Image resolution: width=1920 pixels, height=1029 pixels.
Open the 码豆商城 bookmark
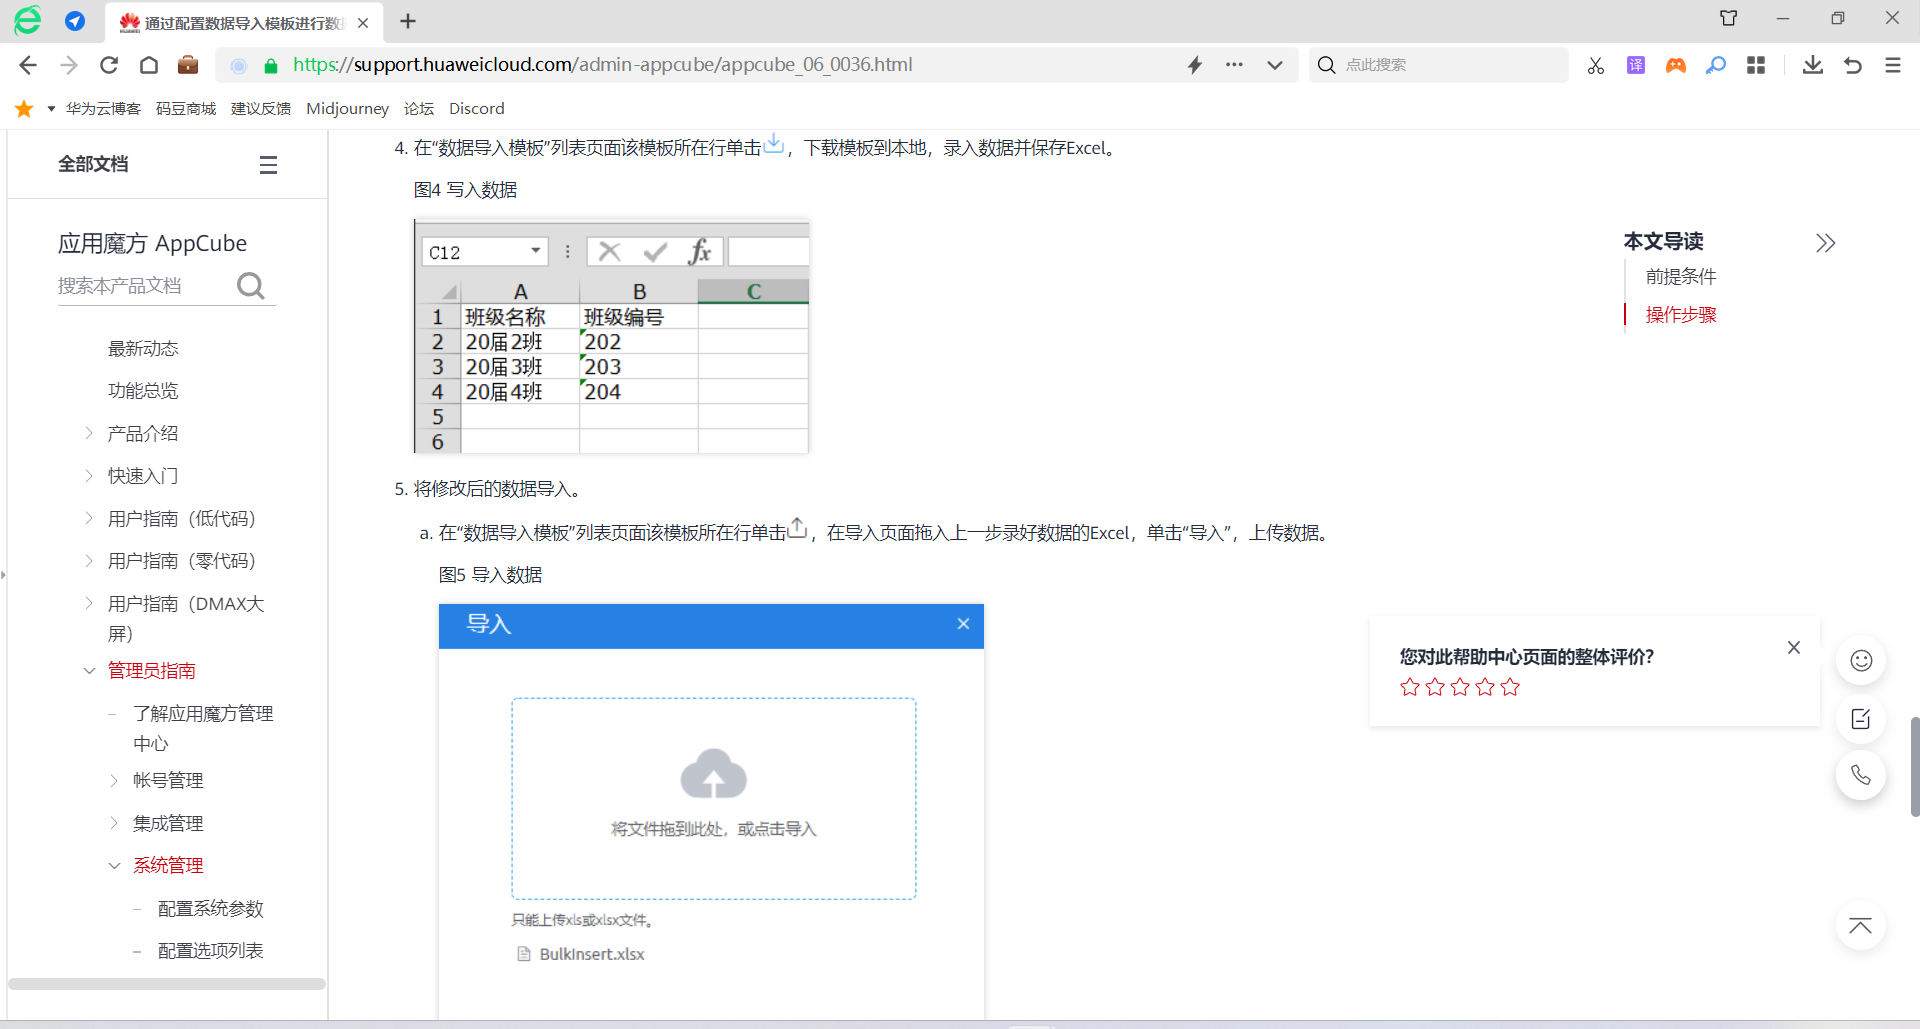[186, 108]
